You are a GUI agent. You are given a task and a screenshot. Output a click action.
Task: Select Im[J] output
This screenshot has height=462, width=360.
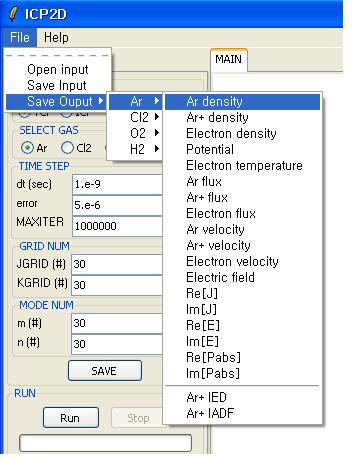[x=243, y=309]
